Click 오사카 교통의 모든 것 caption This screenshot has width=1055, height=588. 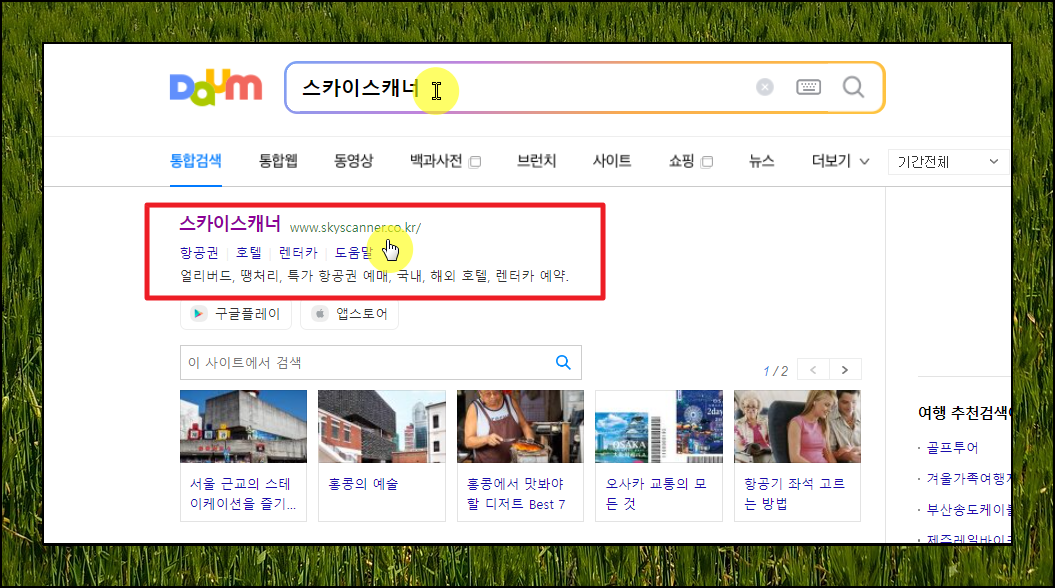coord(656,494)
